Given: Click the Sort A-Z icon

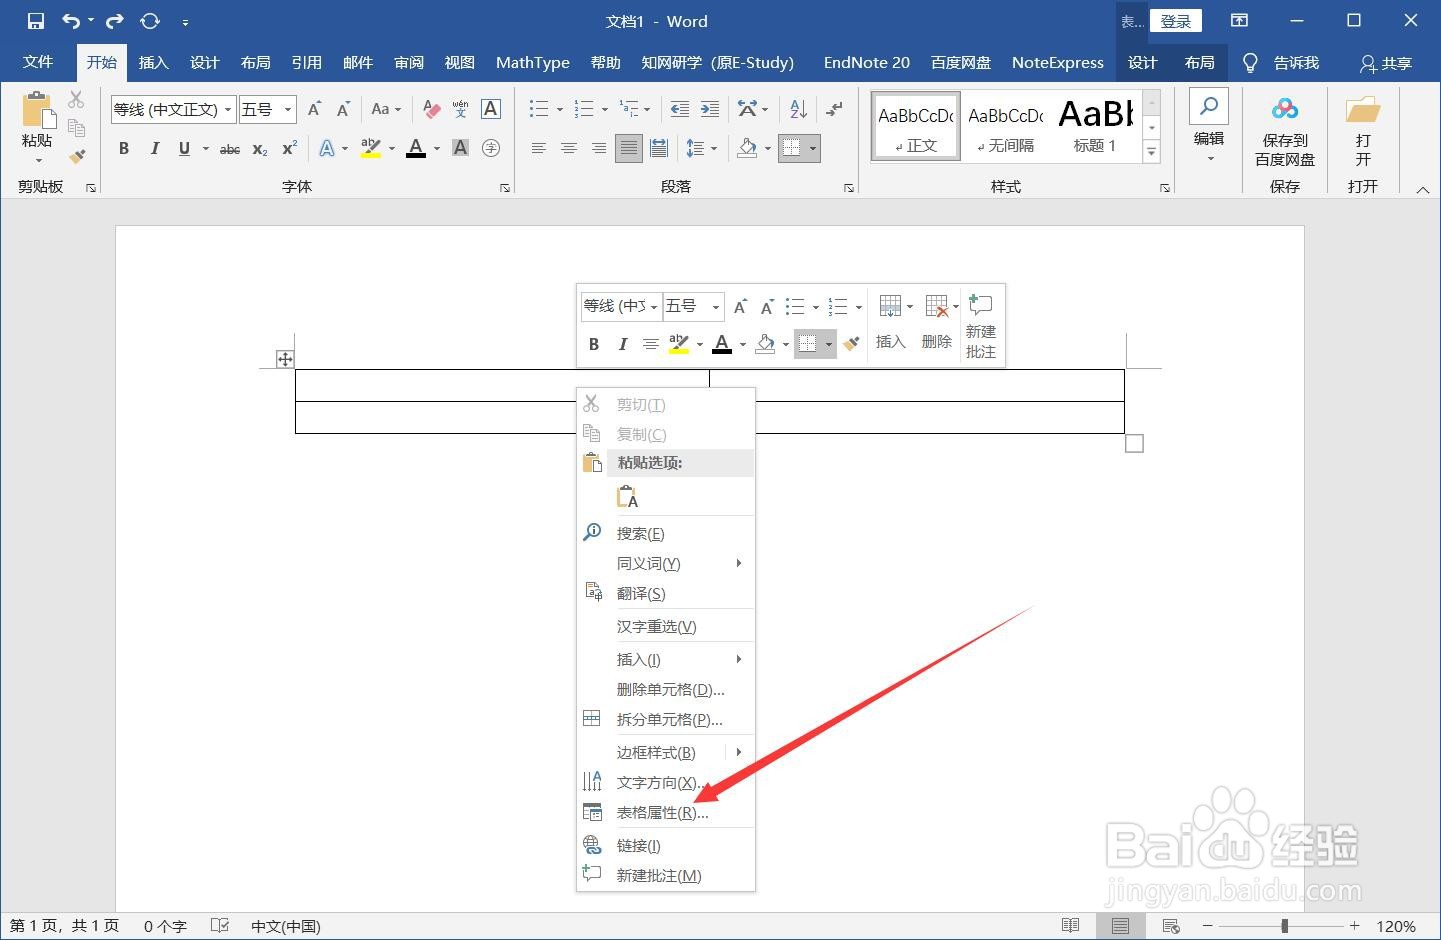Looking at the screenshot, I should 798,109.
